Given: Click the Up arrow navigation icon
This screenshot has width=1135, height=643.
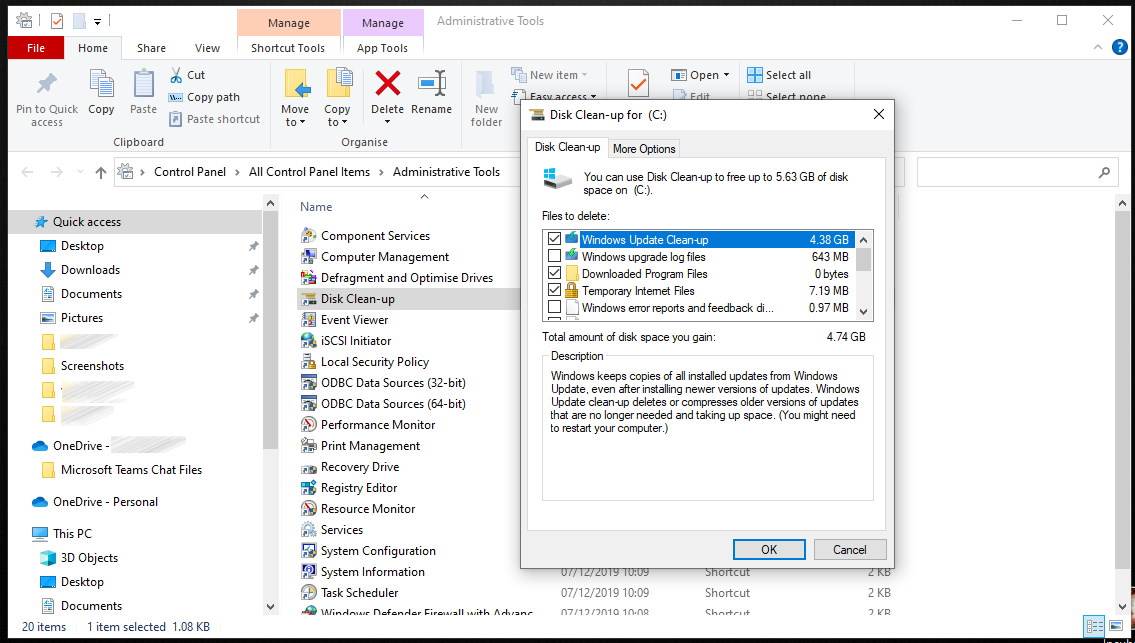Looking at the screenshot, I should pos(100,172).
